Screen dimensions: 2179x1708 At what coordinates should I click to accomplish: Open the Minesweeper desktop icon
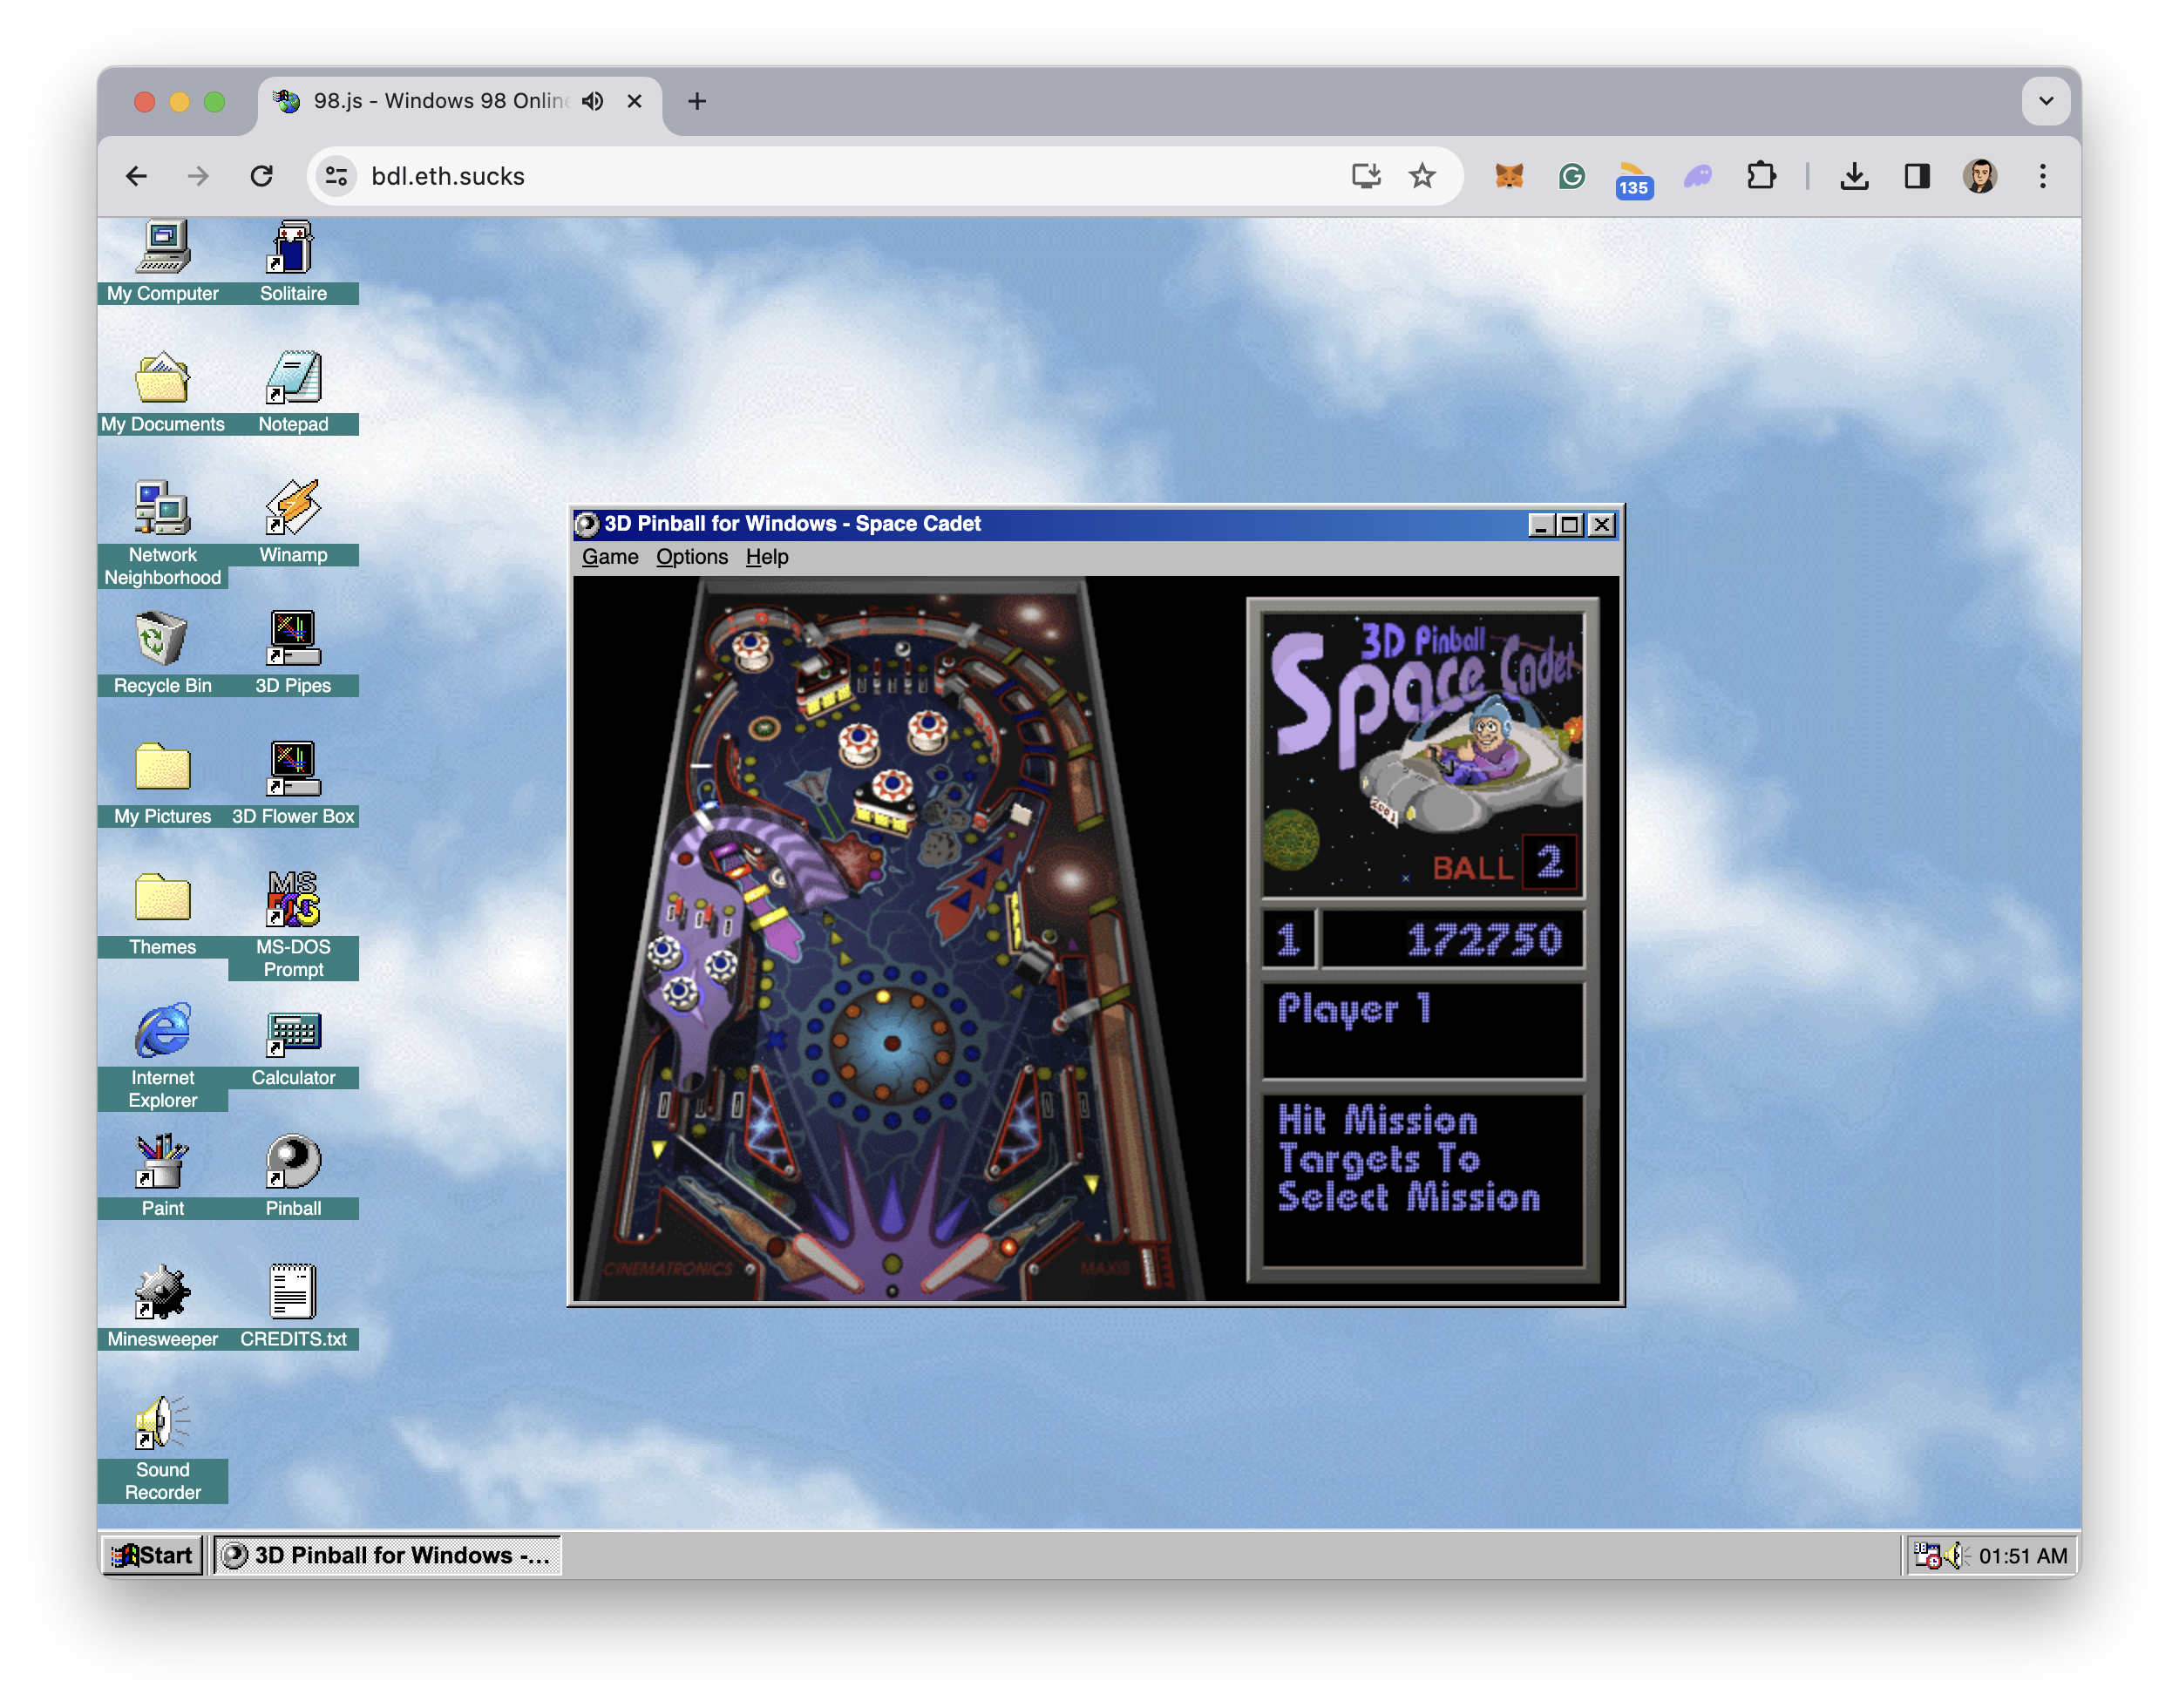162,1294
